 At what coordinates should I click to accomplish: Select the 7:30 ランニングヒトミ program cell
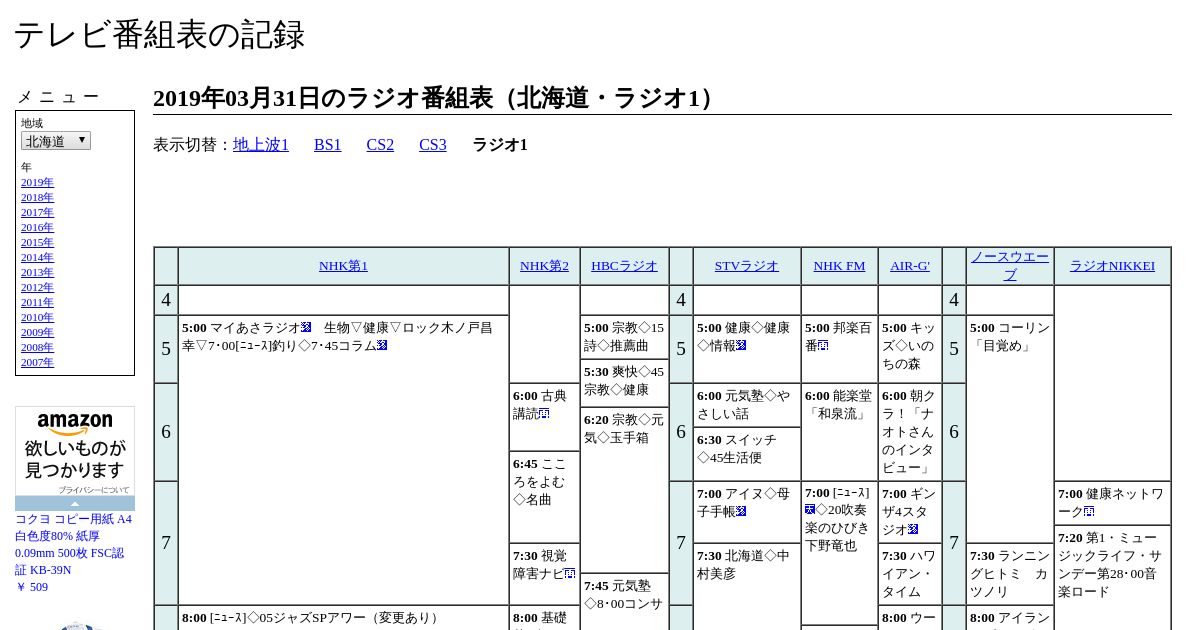(x=1010, y=574)
